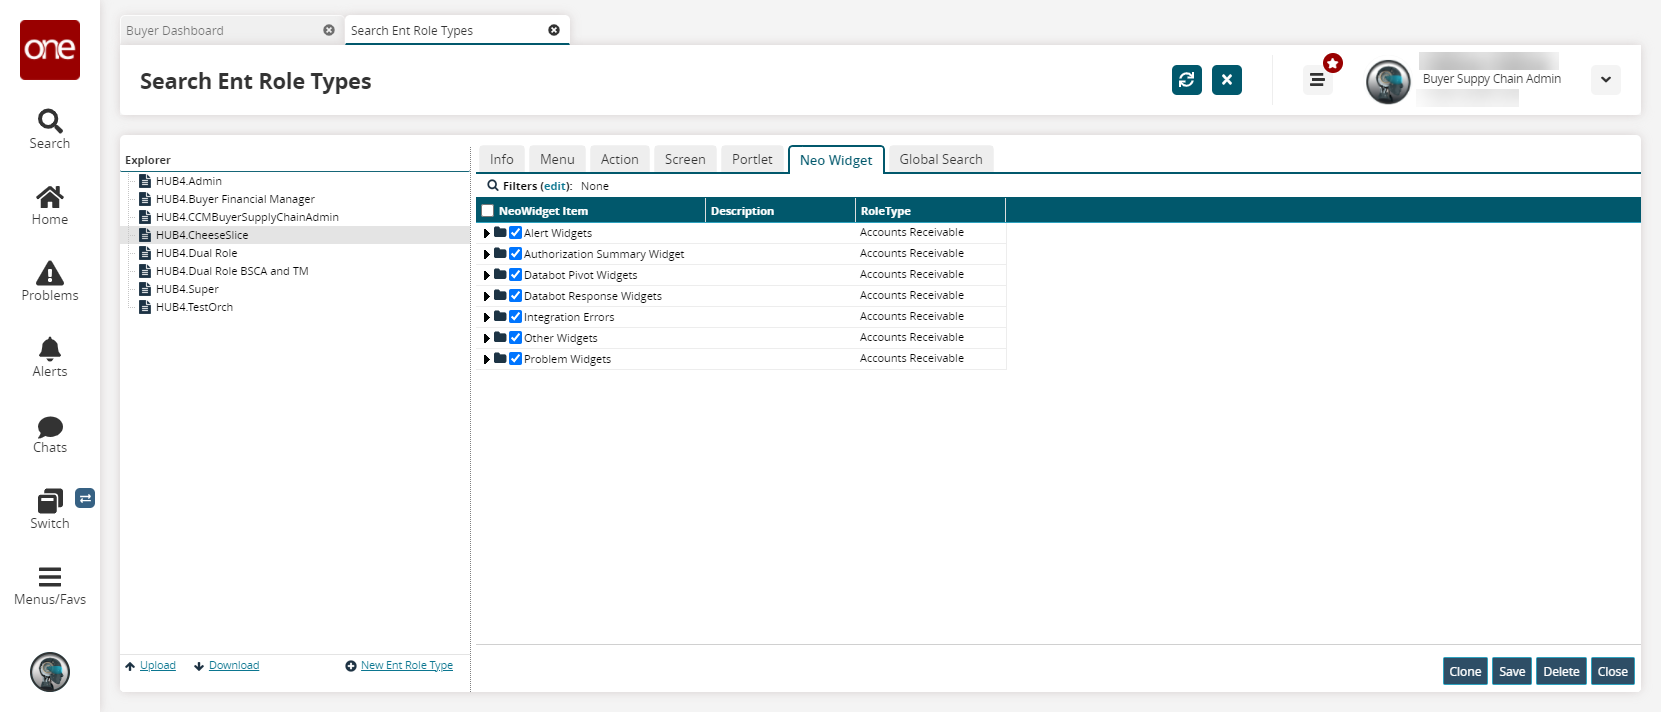Uncheck the Alert Widgets checkbox
This screenshot has height=712, width=1661.
click(x=516, y=233)
